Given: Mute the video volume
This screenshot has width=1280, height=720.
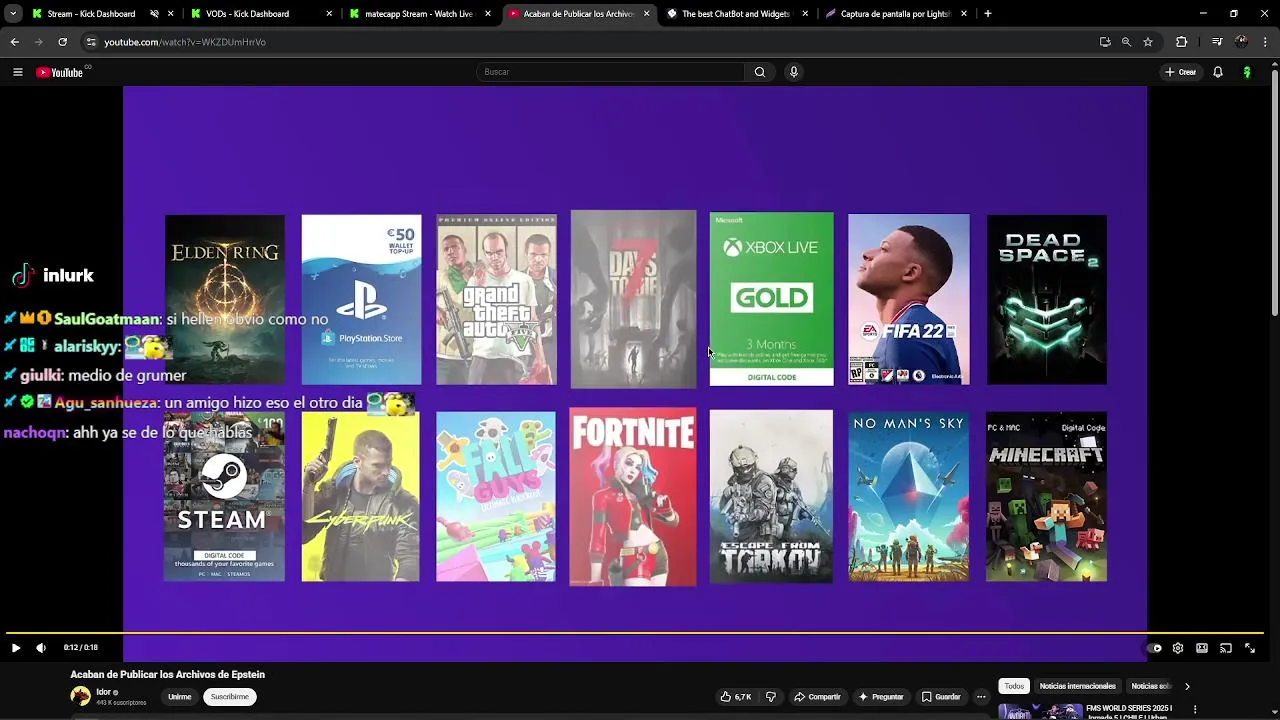Looking at the screenshot, I should [x=41, y=648].
